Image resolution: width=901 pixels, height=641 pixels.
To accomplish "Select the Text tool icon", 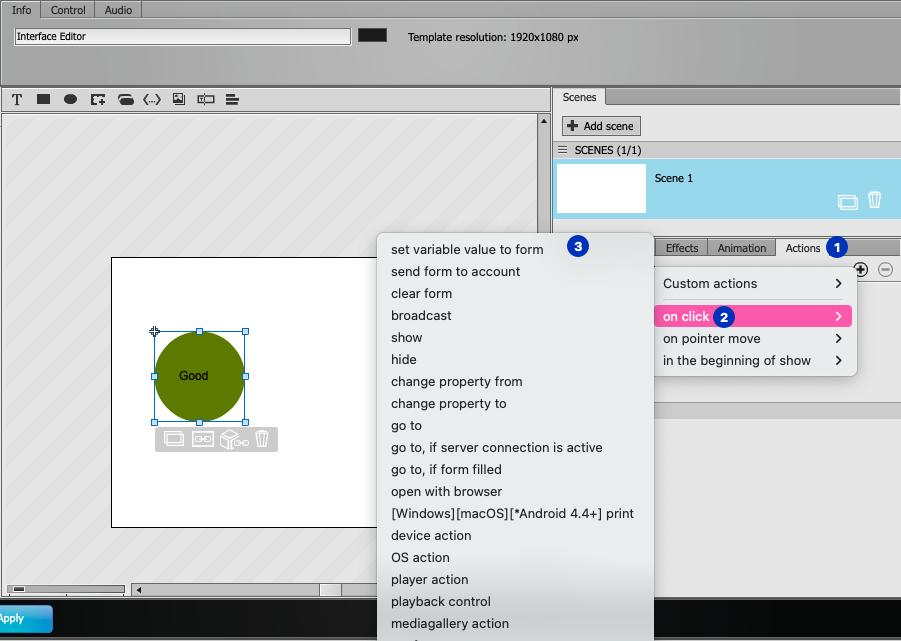I will (x=17, y=99).
